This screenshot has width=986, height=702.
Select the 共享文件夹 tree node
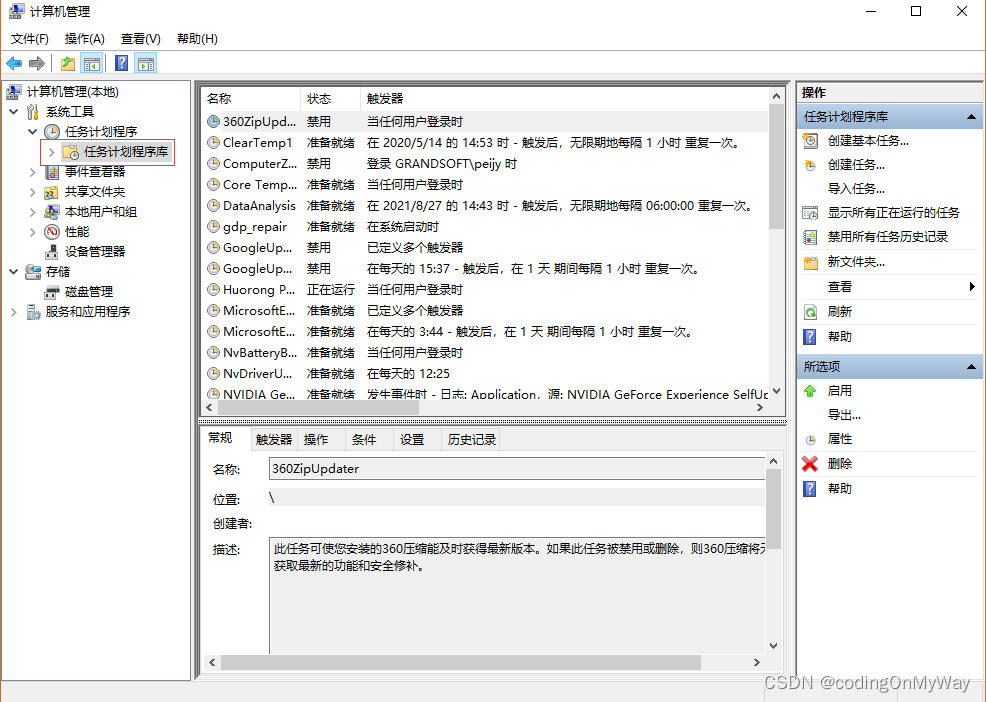pos(94,192)
